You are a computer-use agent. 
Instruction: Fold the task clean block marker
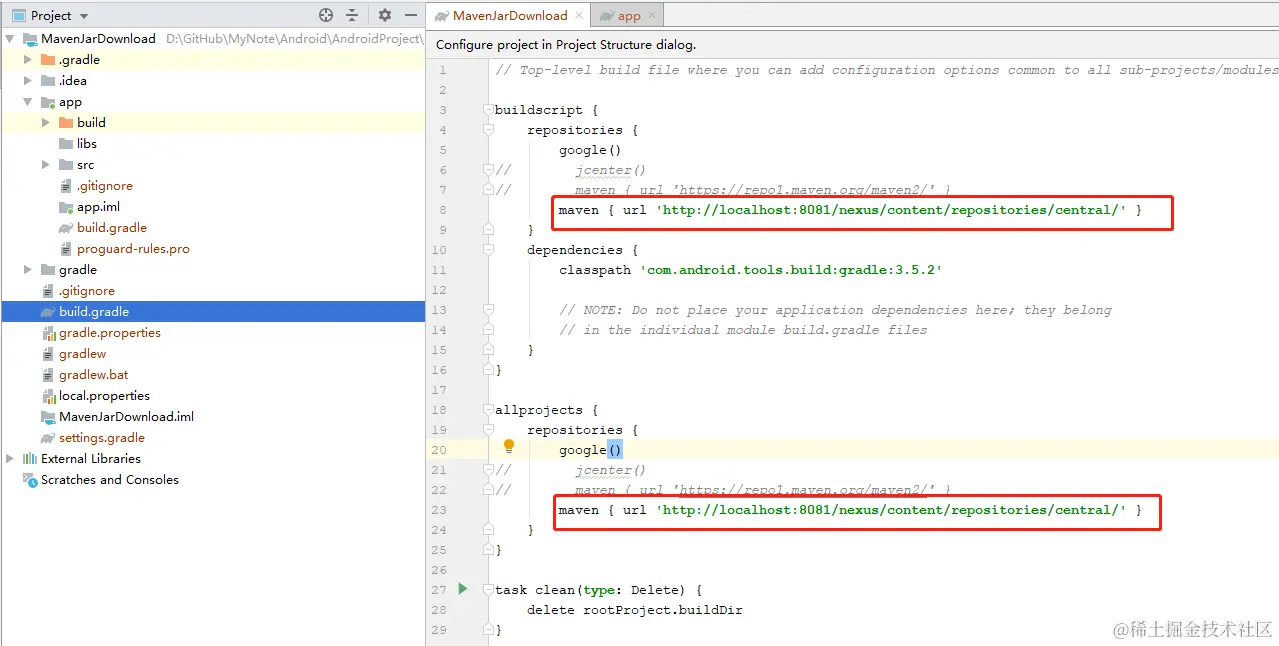[x=488, y=590]
